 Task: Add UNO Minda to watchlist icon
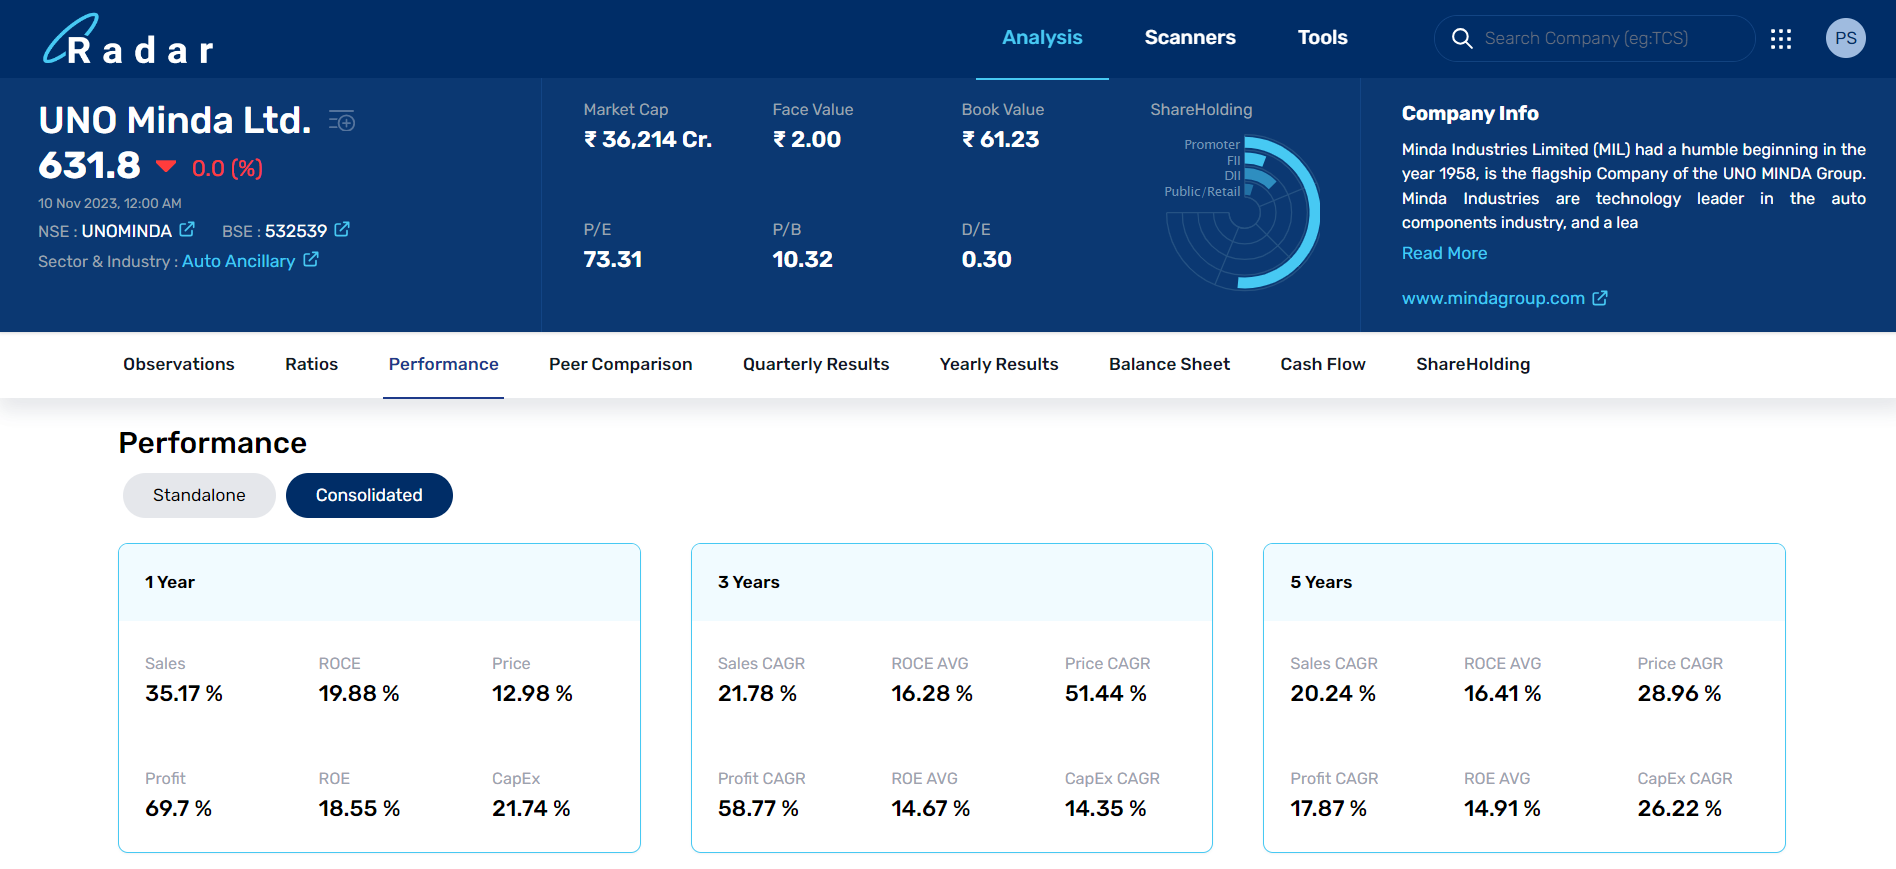342,121
